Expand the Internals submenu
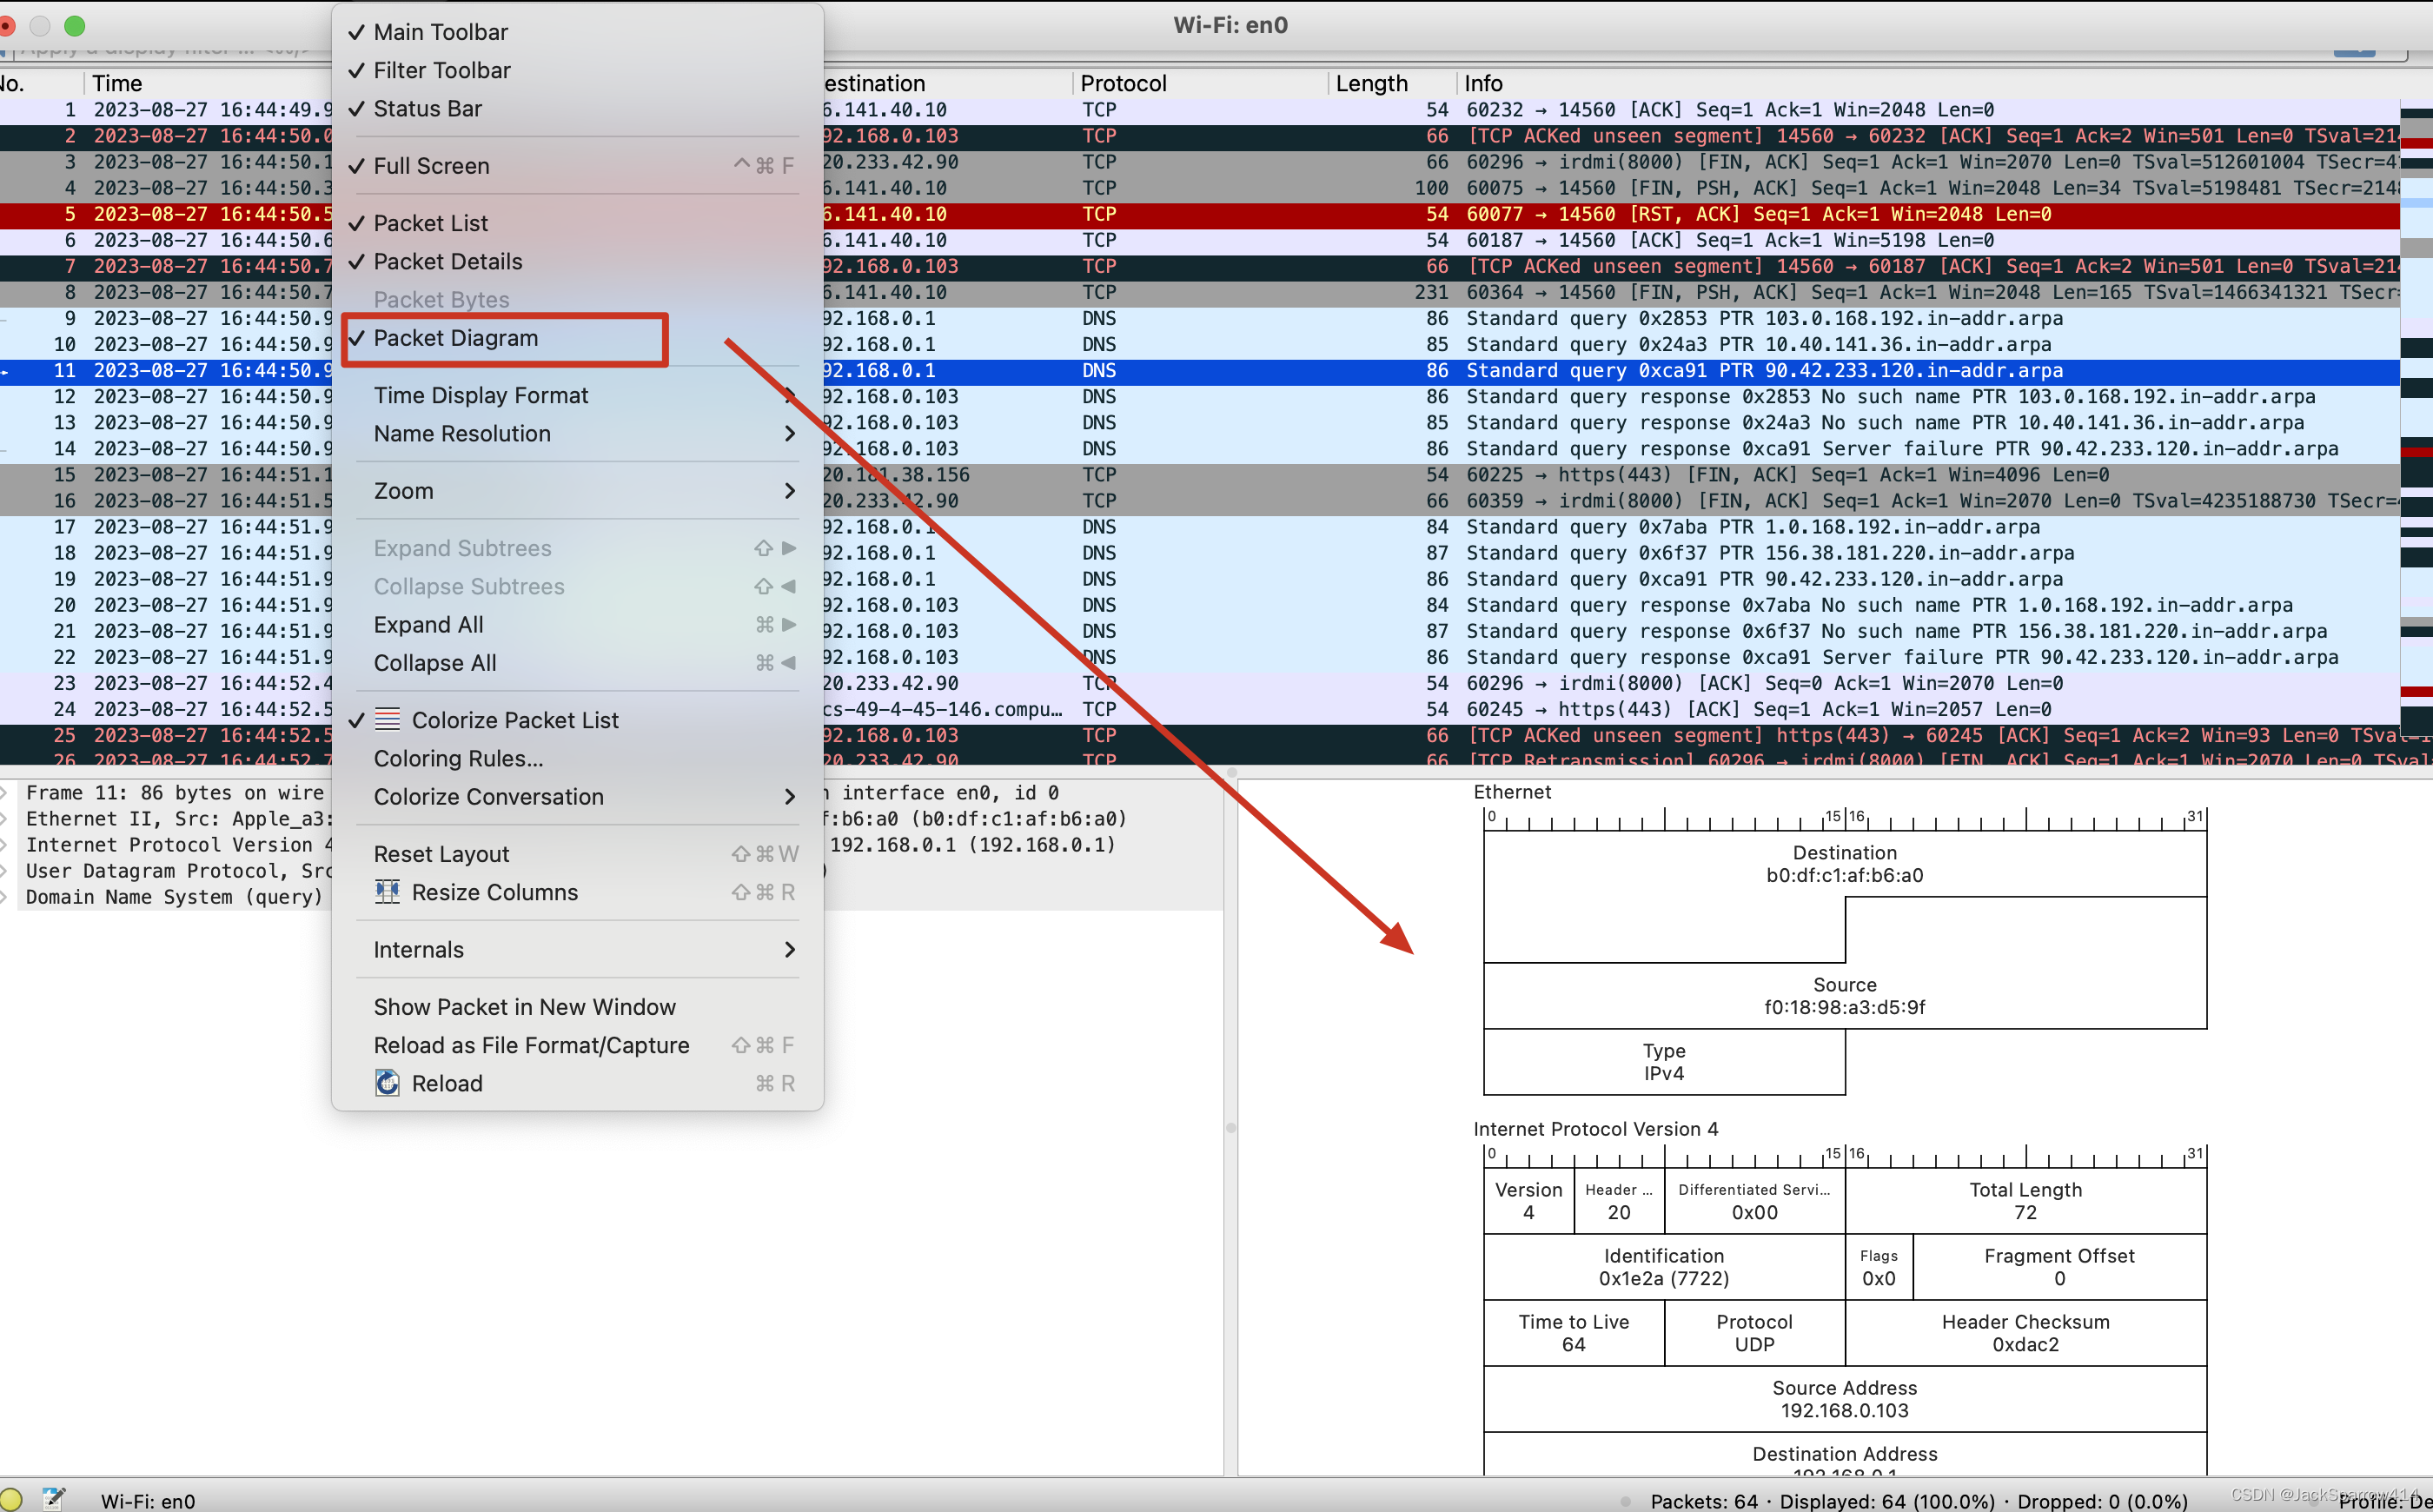The height and width of the screenshot is (1512, 2433). click(418, 950)
